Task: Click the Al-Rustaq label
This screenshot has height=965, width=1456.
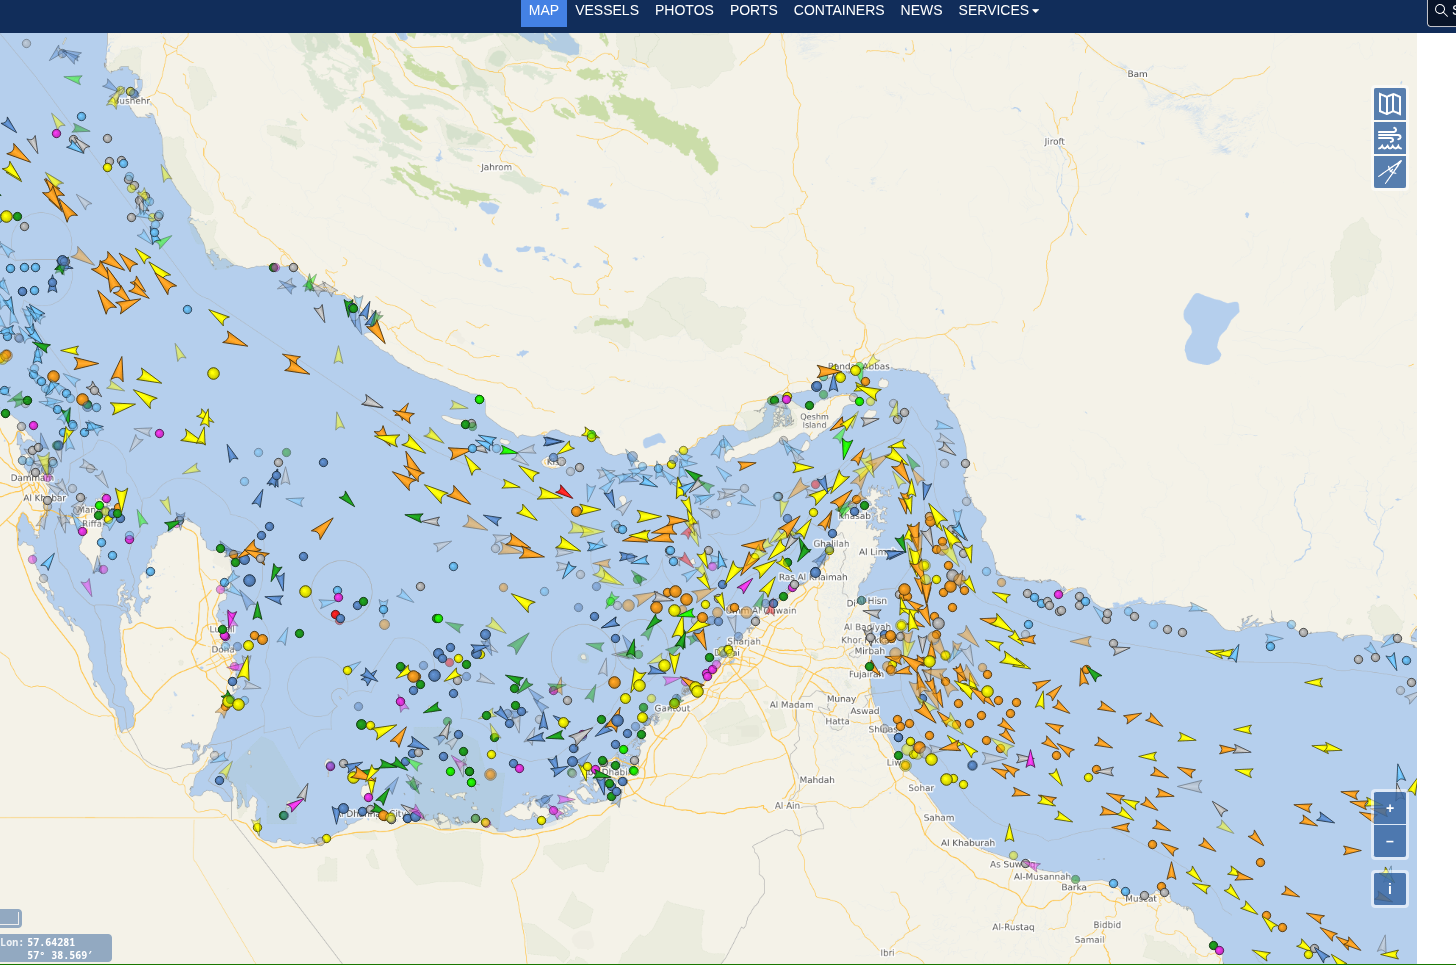Action: coord(1013,927)
